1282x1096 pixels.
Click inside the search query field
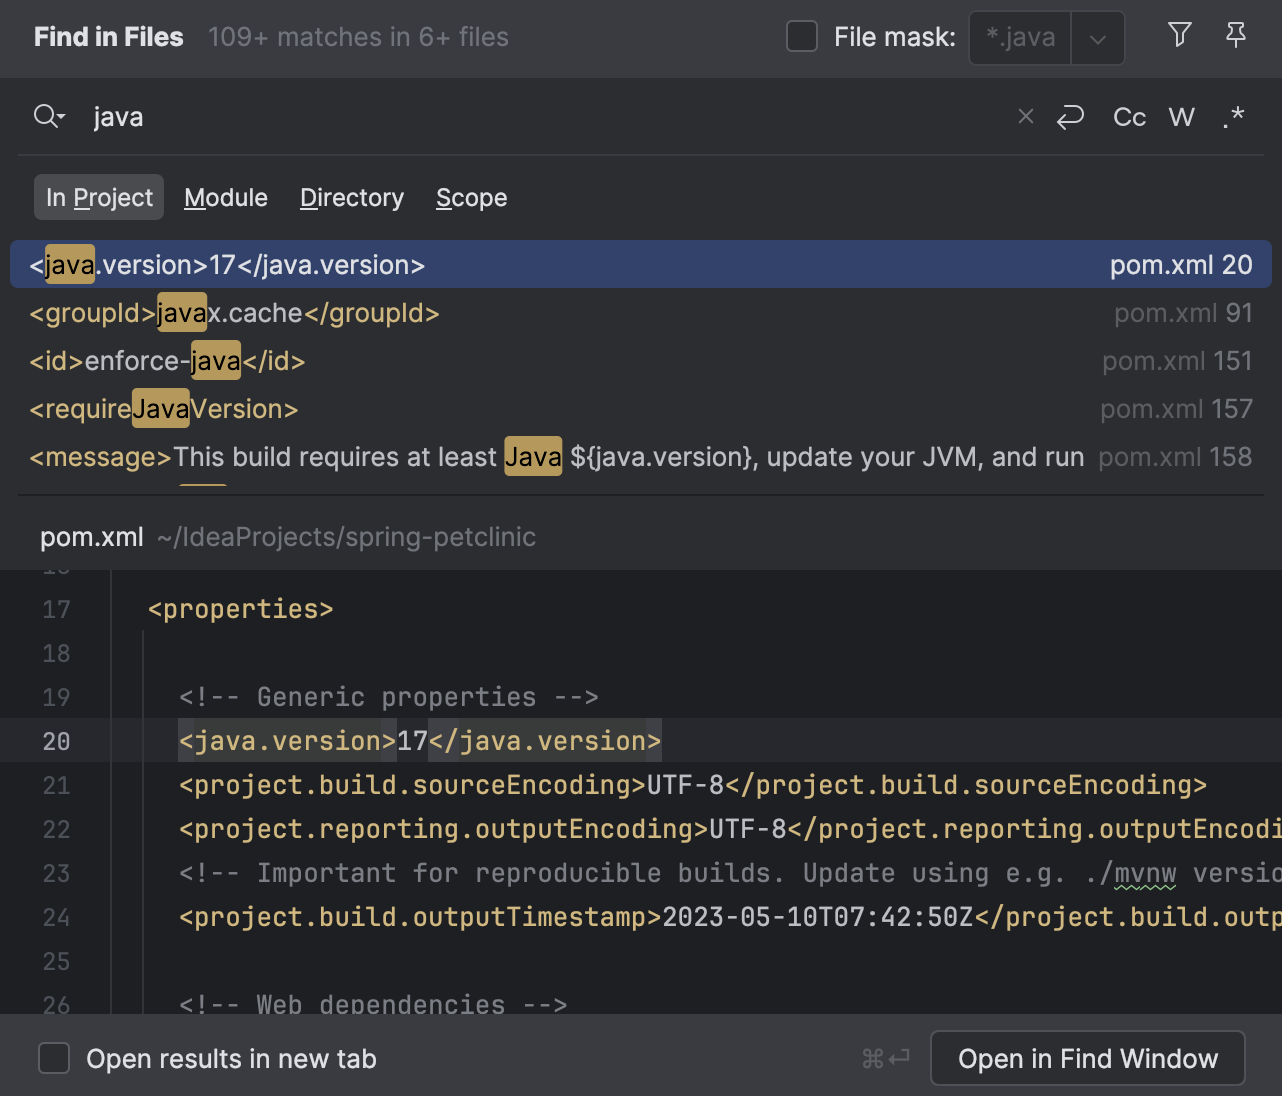400,116
